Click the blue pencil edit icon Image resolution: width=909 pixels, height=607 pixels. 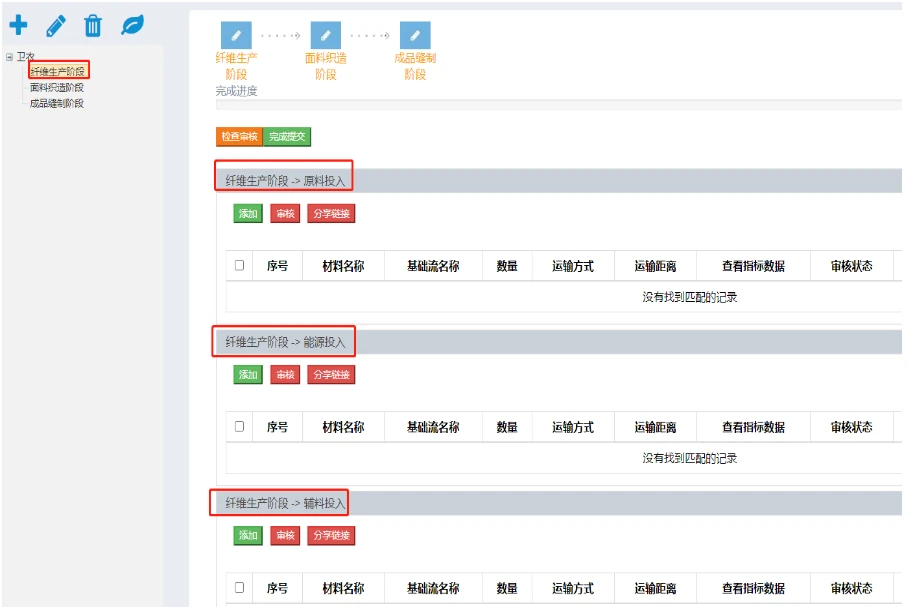pos(56,26)
